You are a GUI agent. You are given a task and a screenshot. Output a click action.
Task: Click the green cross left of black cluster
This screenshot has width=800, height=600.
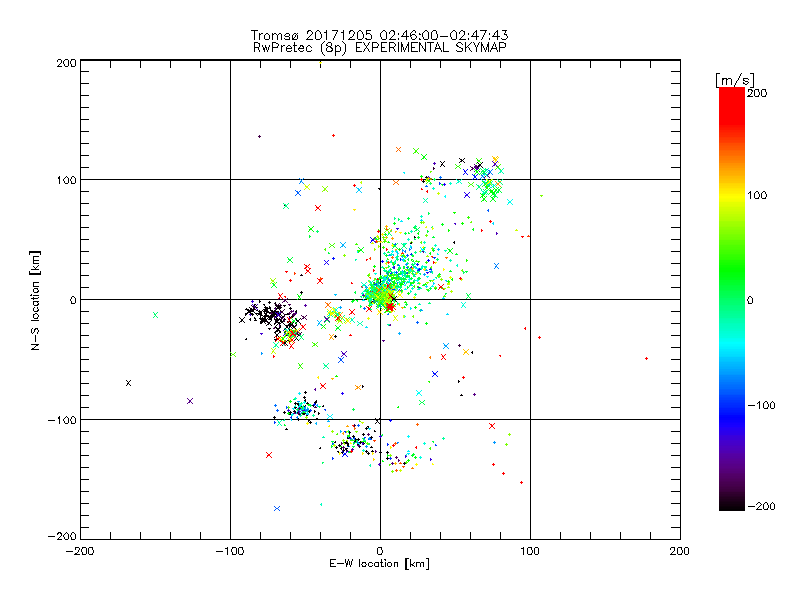[156, 315]
